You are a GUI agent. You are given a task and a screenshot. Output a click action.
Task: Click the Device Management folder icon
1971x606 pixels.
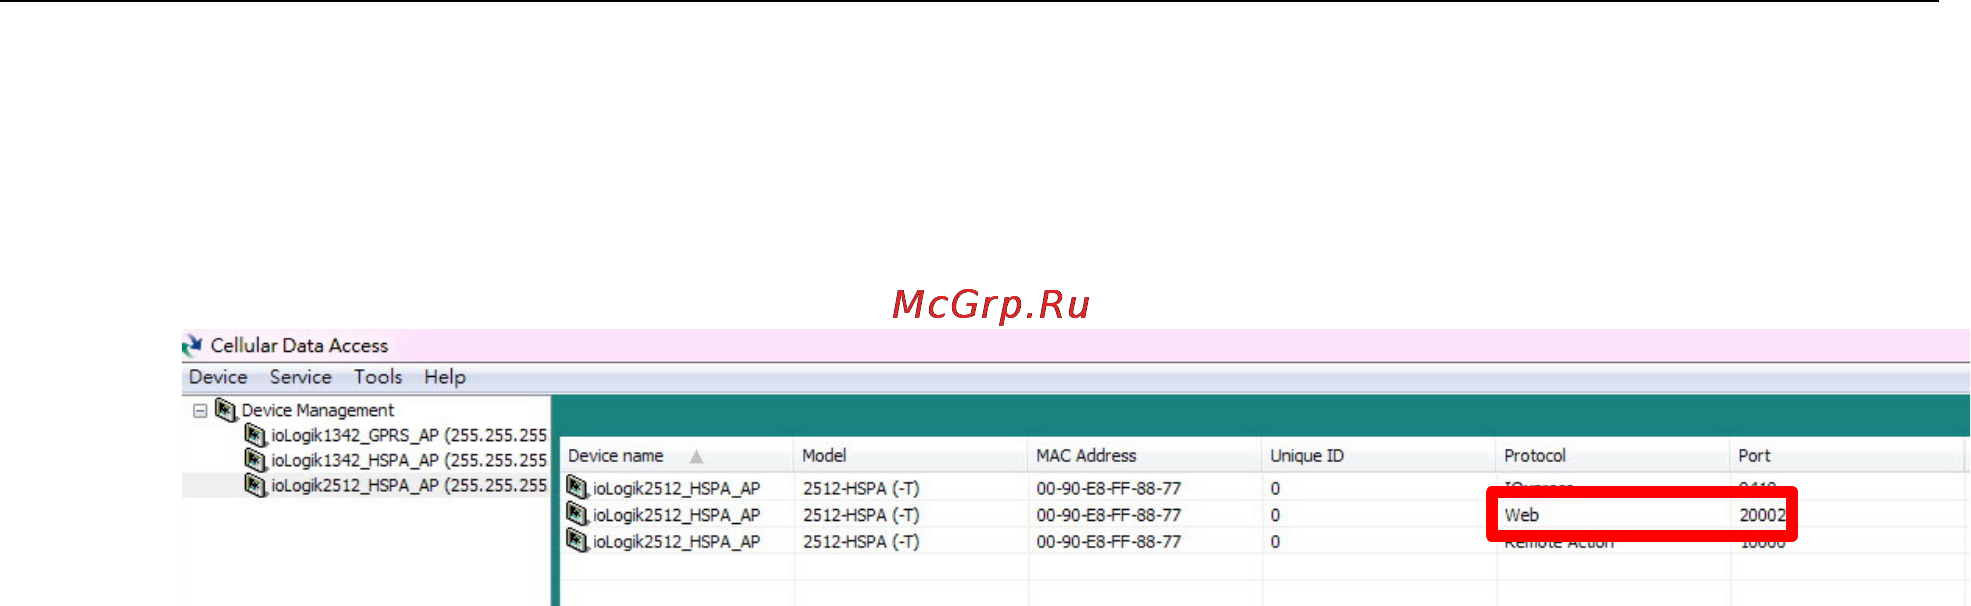226,410
